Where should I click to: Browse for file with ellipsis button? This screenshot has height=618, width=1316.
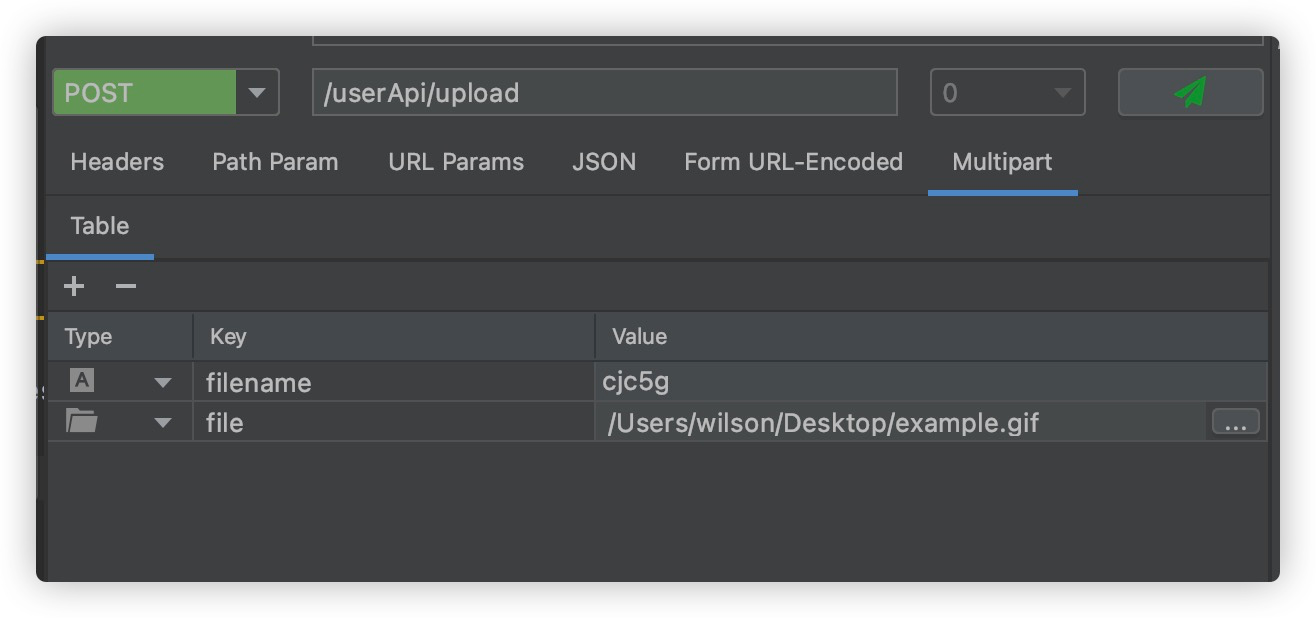click(1235, 423)
